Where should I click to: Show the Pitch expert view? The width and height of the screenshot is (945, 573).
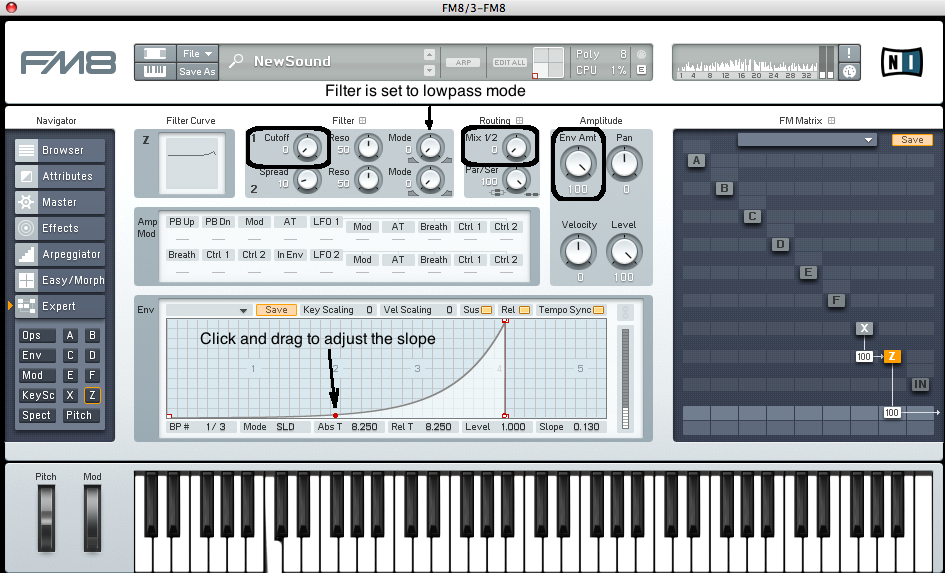click(x=81, y=415)
